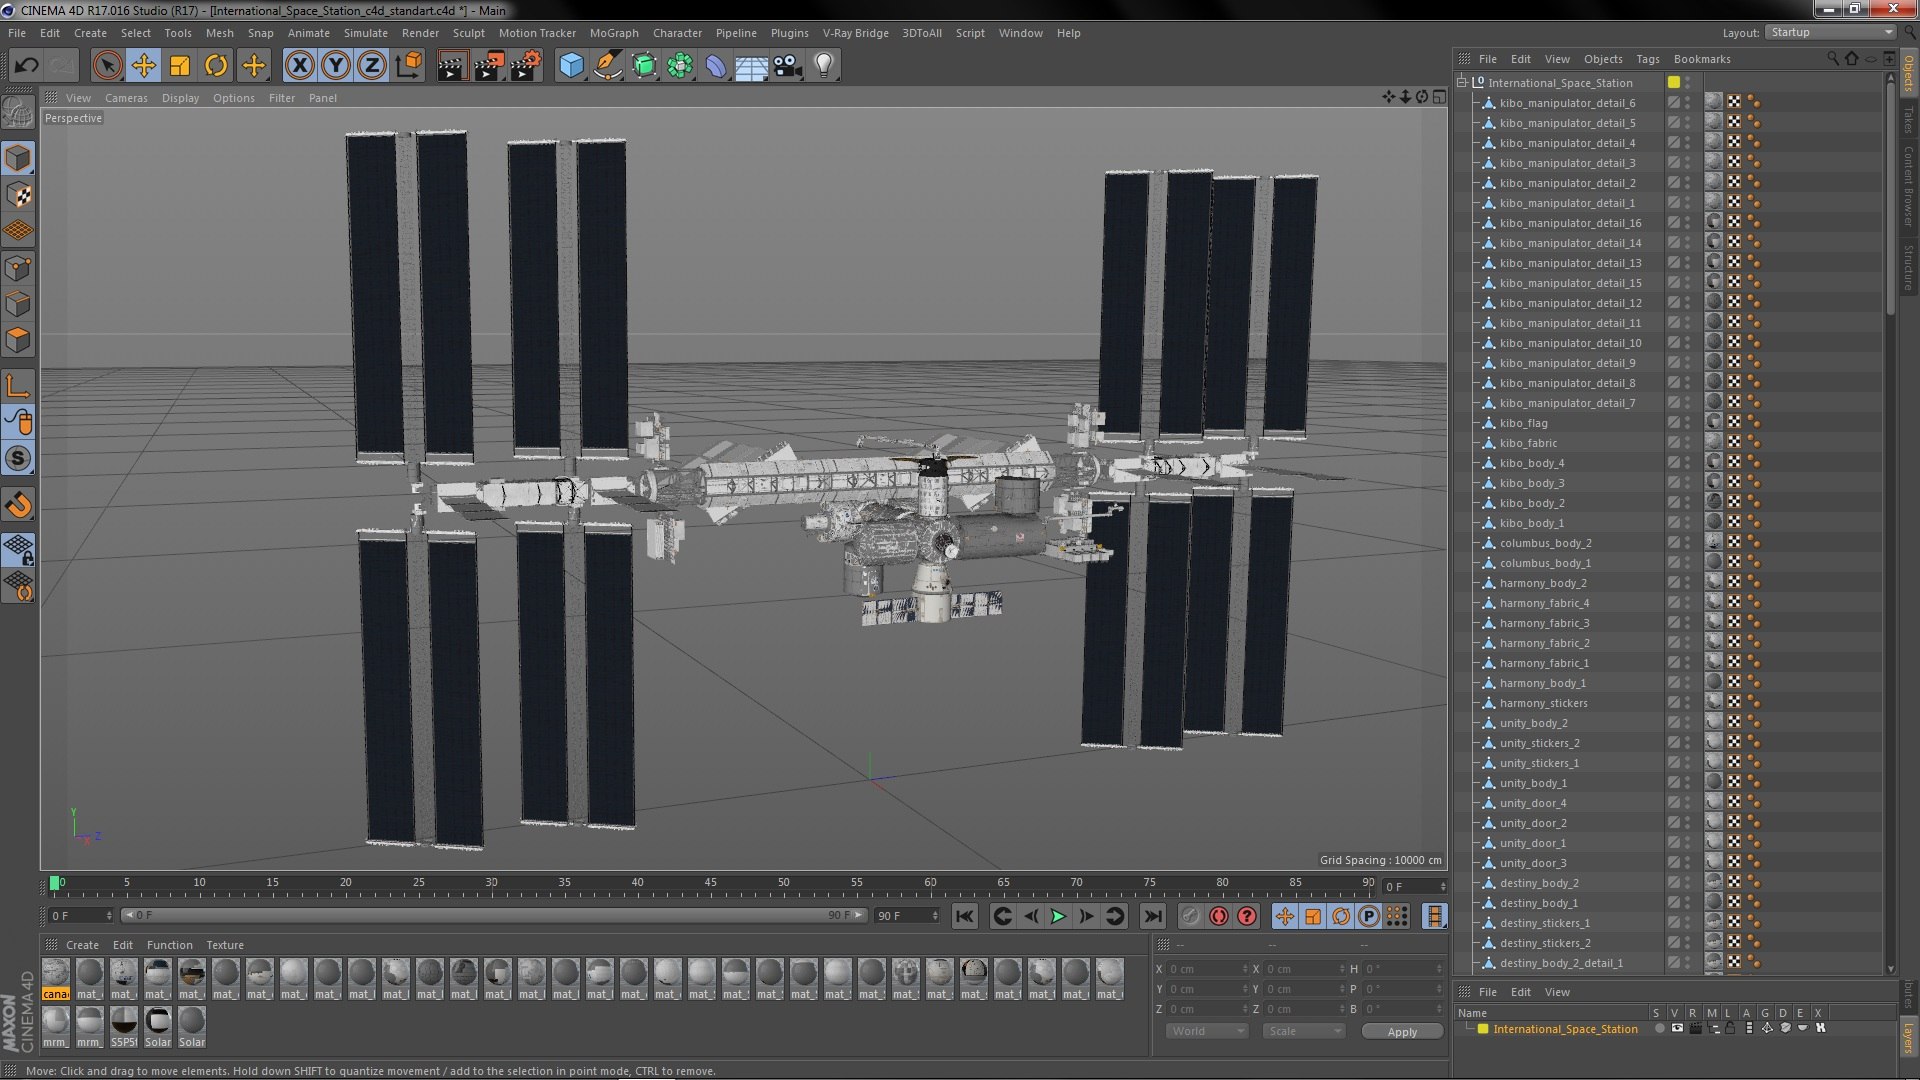Screen dimensions: 1920x1080
Task: Switch to Texture mode icon
Action: pyautogui.click(x=18, y=194)
